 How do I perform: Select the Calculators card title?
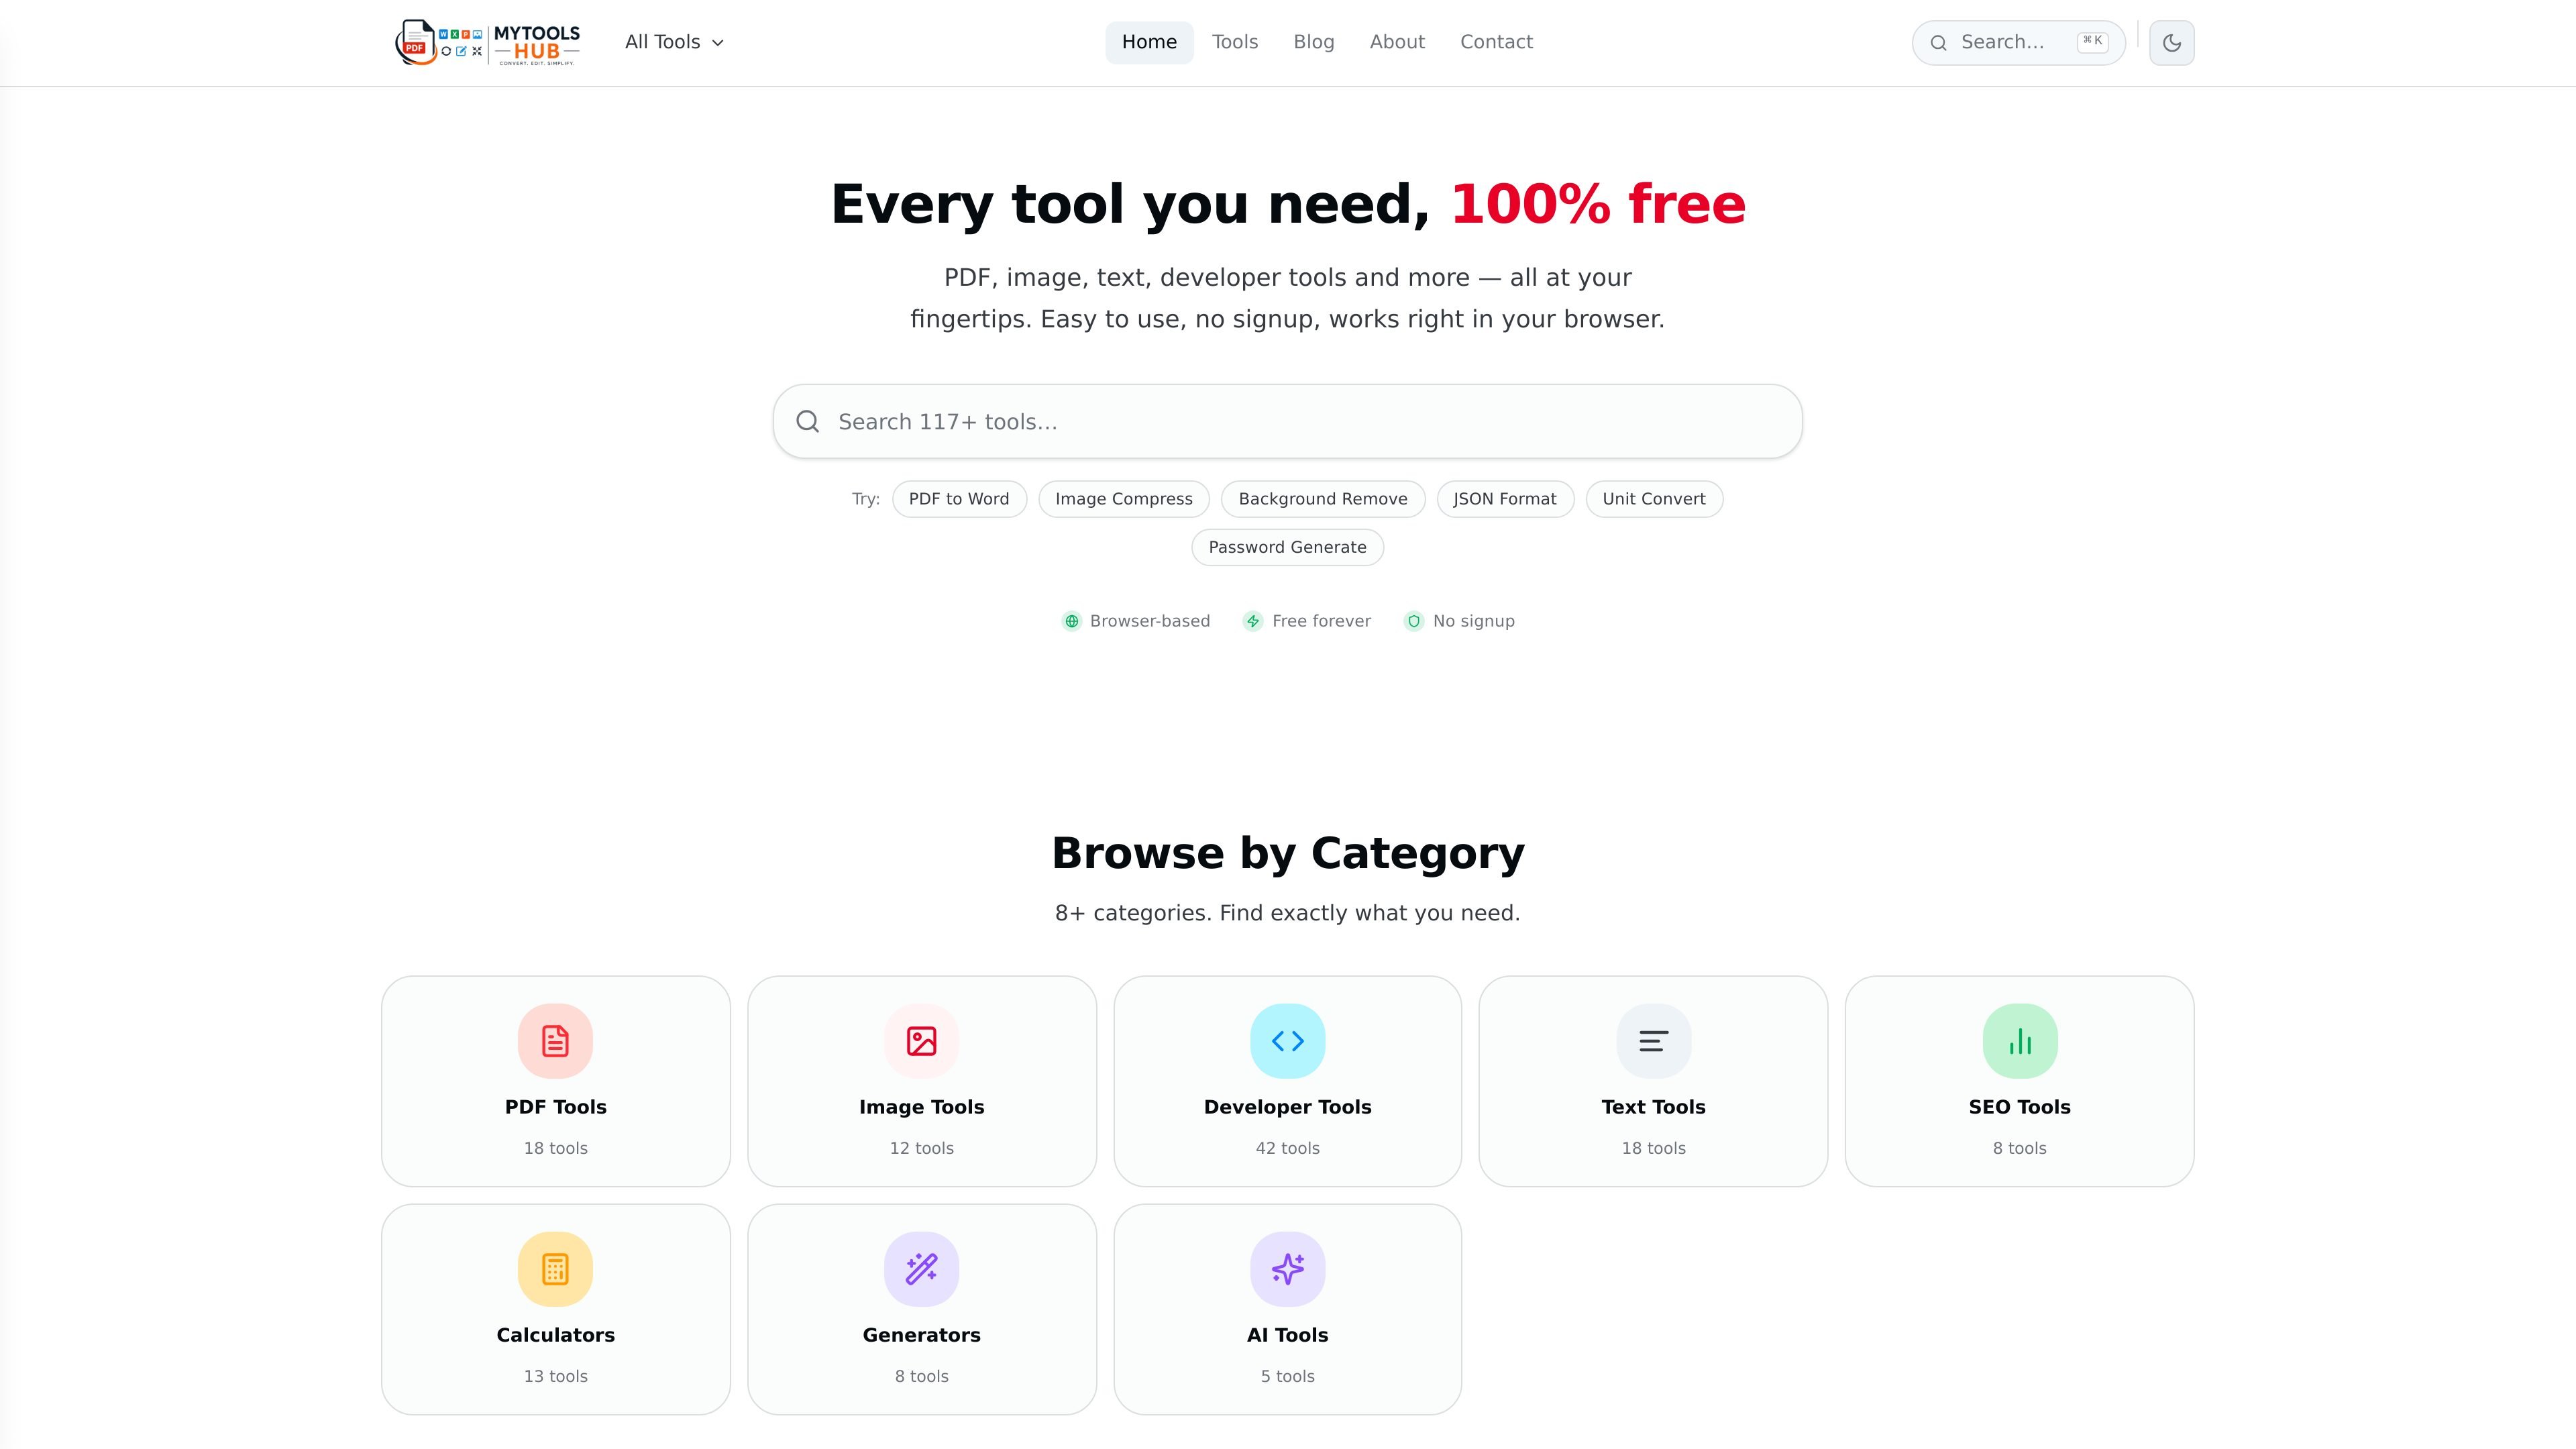(x=555, y=1335)
